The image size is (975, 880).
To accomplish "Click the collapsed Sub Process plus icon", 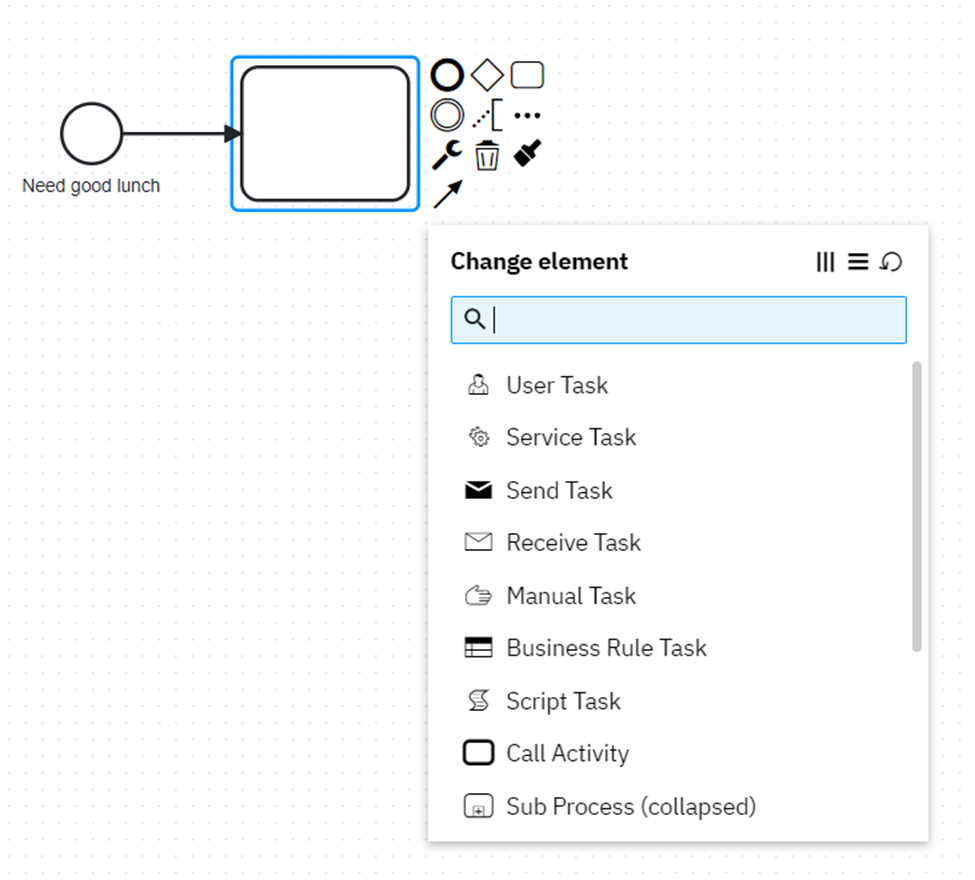I will tap(478, 806).
